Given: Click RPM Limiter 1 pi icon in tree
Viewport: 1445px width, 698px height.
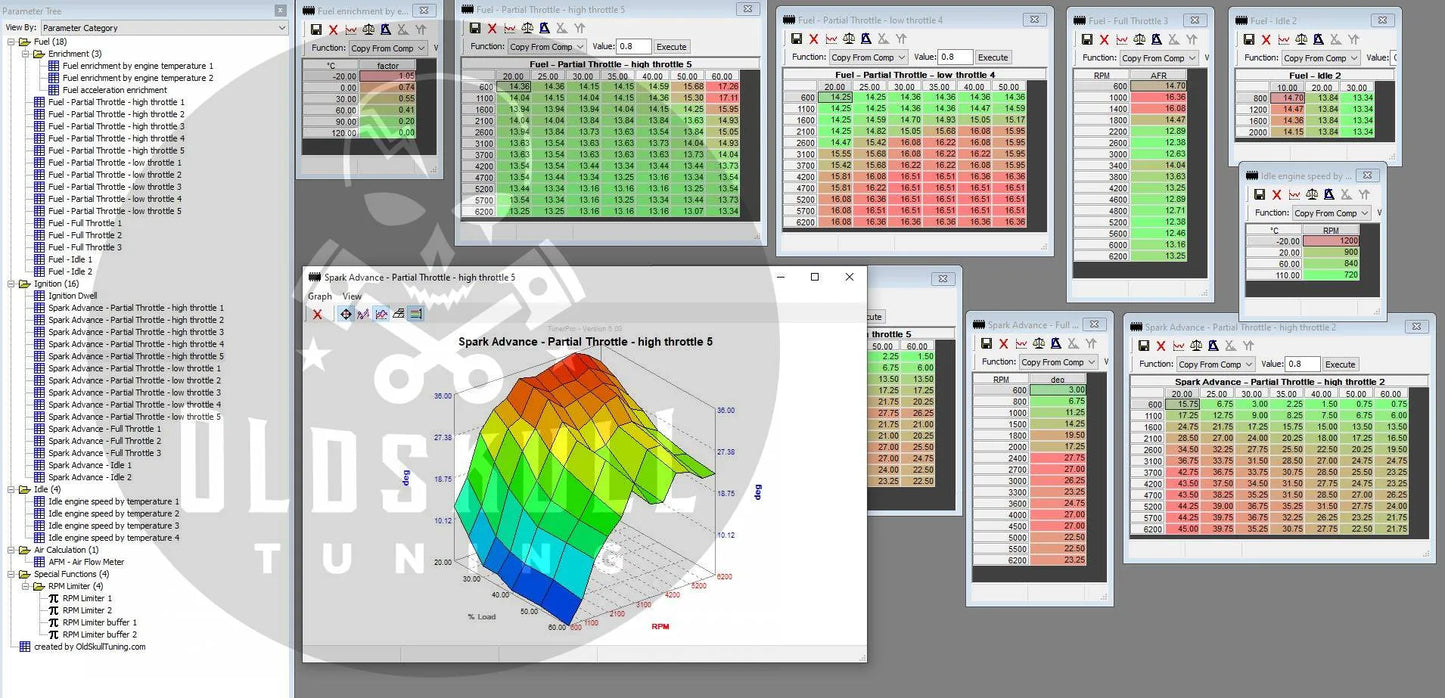Looking at the screenshot, I should pyautogui.click(x=54, y=598).
